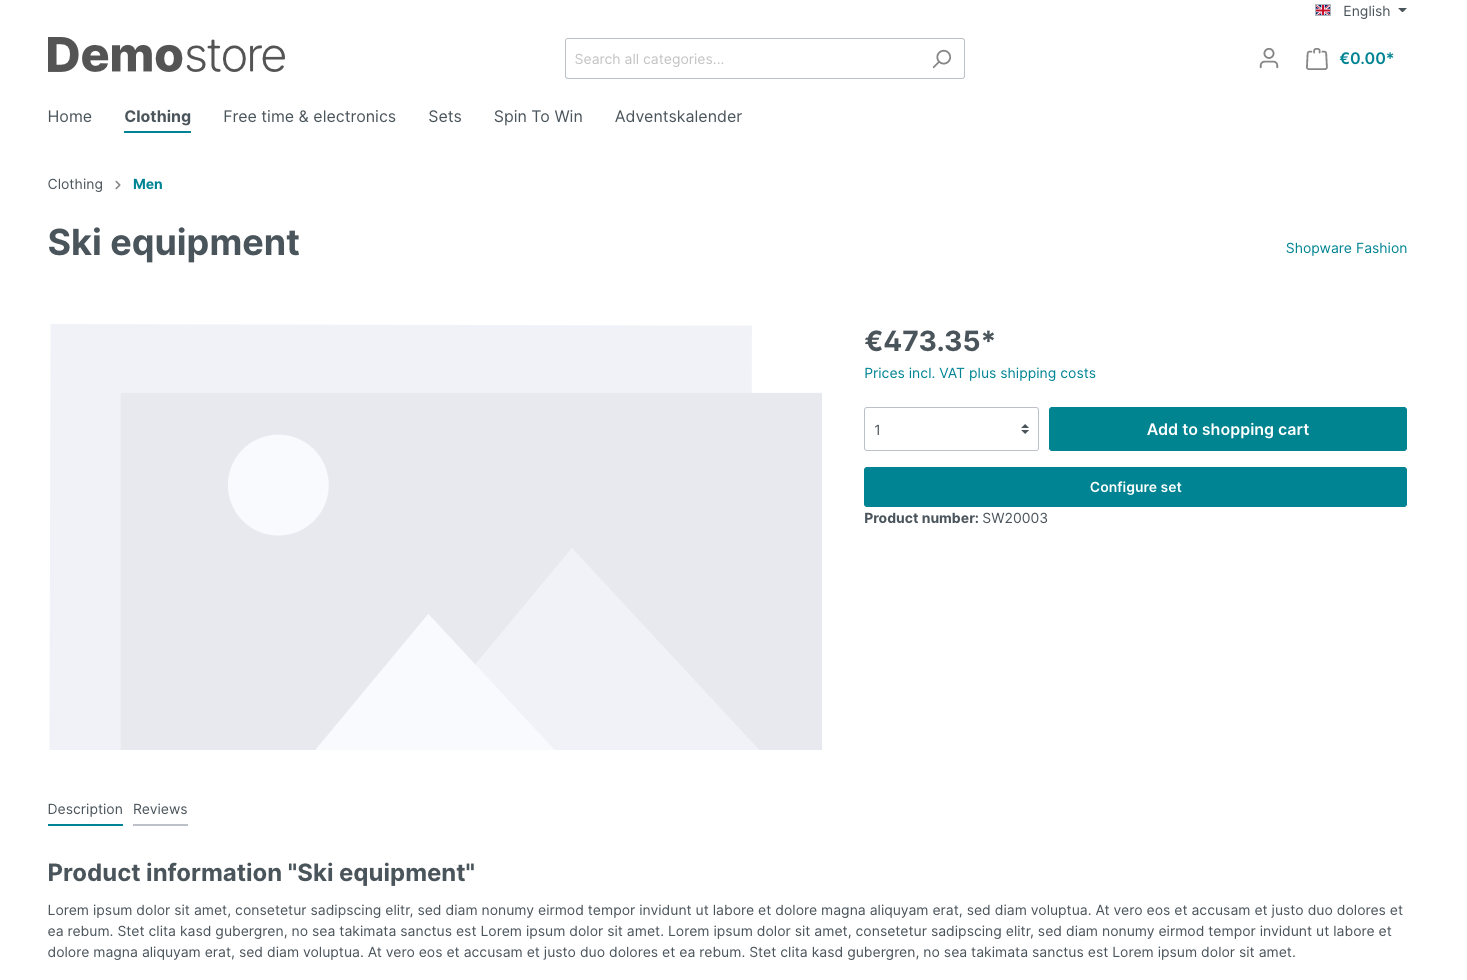This screenshot has height=980, width=1467.
Task: Click the €473.35* product price
Action: pos(929,341)
